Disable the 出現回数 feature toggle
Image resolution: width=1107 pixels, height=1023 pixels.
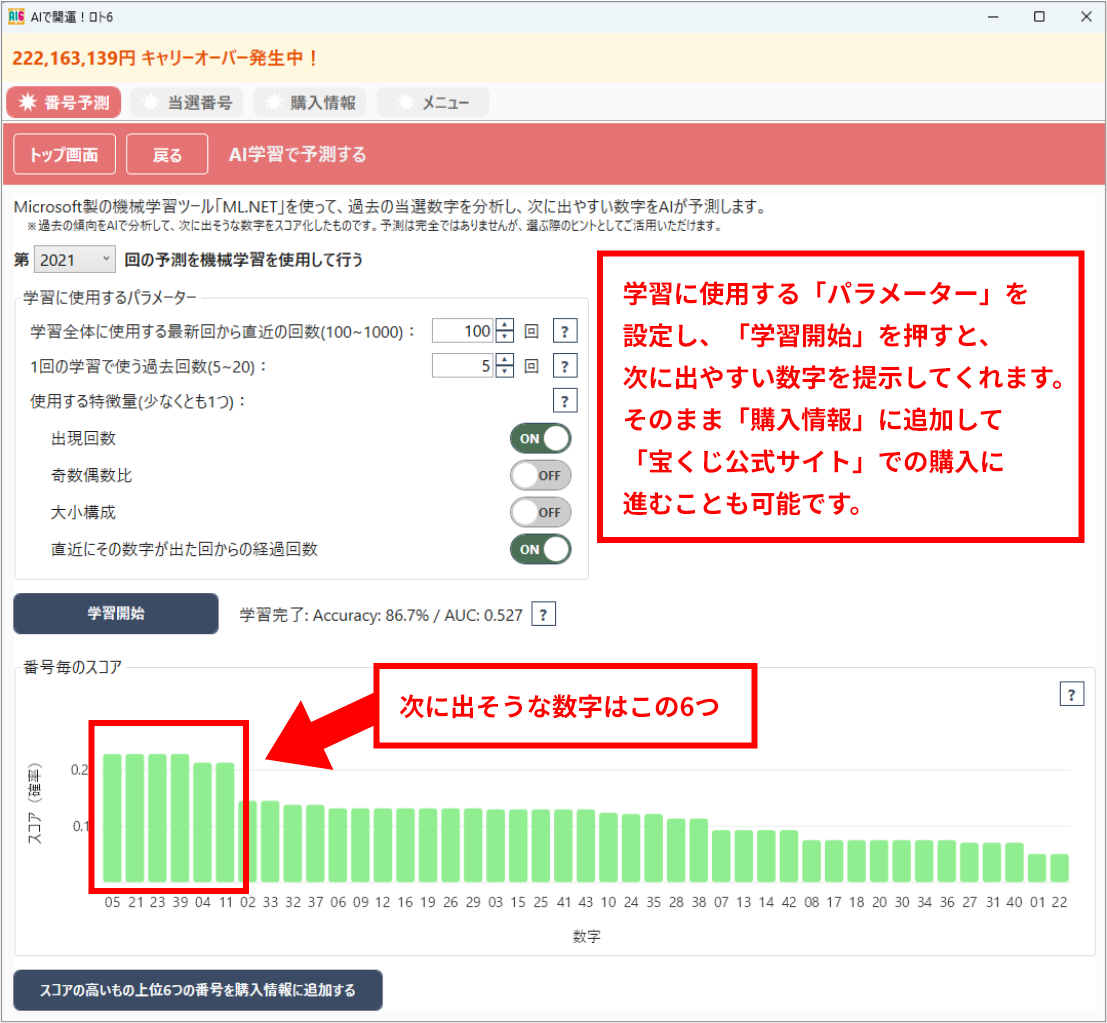[540, 438]
